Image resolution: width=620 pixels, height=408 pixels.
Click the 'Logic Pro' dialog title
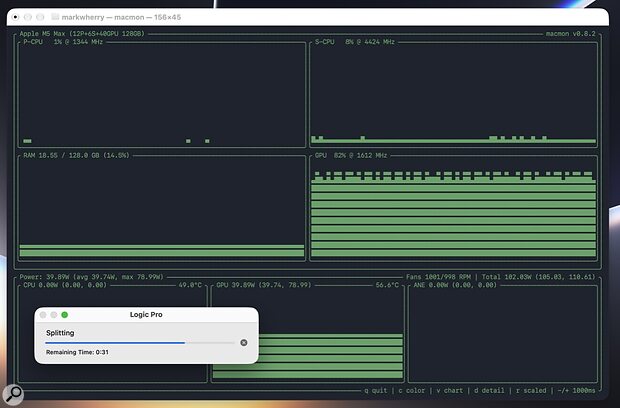click(x=146, y=314)
